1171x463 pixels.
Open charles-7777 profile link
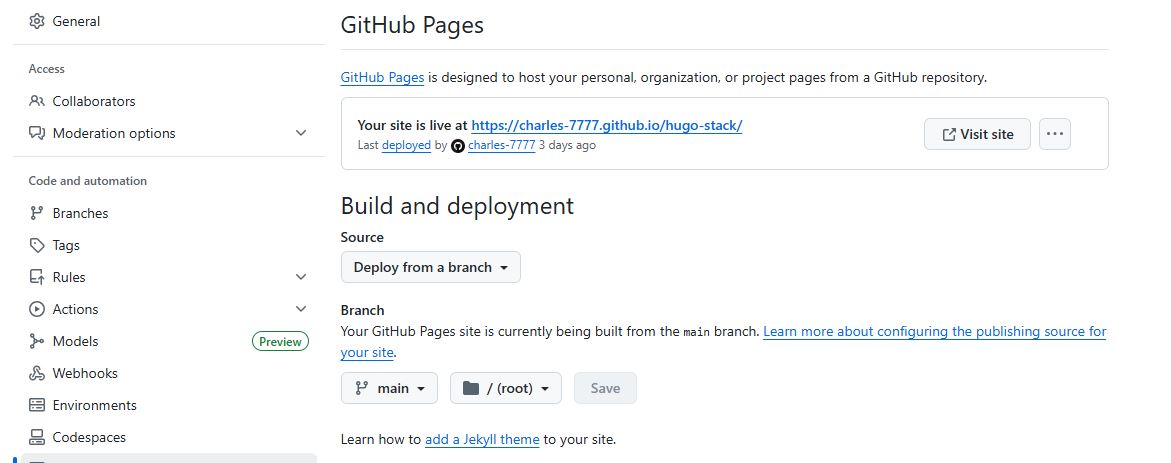pos(502,145)
